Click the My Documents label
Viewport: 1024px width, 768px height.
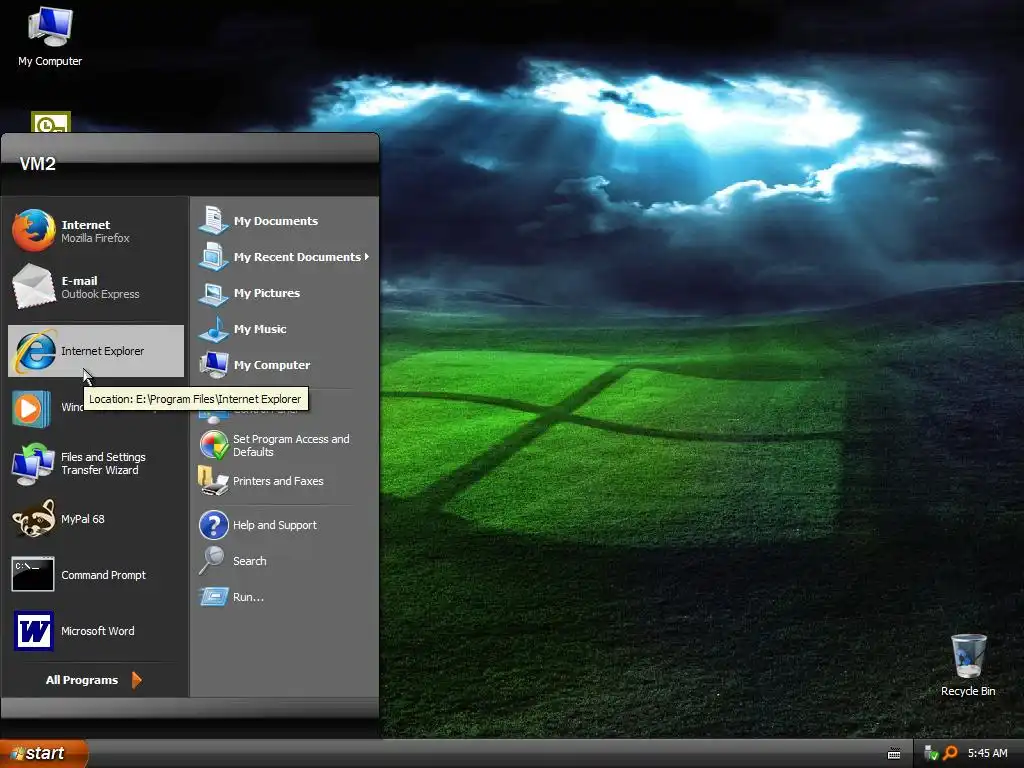276,221
